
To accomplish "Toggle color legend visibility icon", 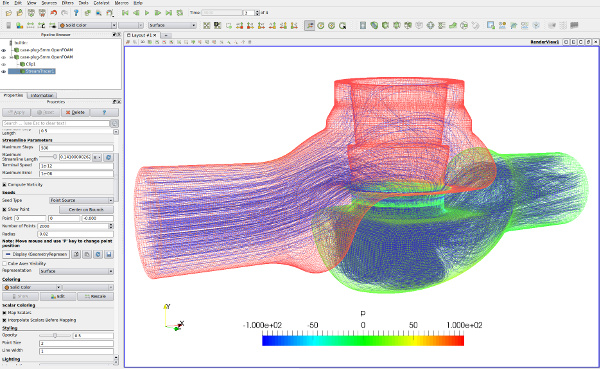I will pyautogui.click(x=8, y=25).
